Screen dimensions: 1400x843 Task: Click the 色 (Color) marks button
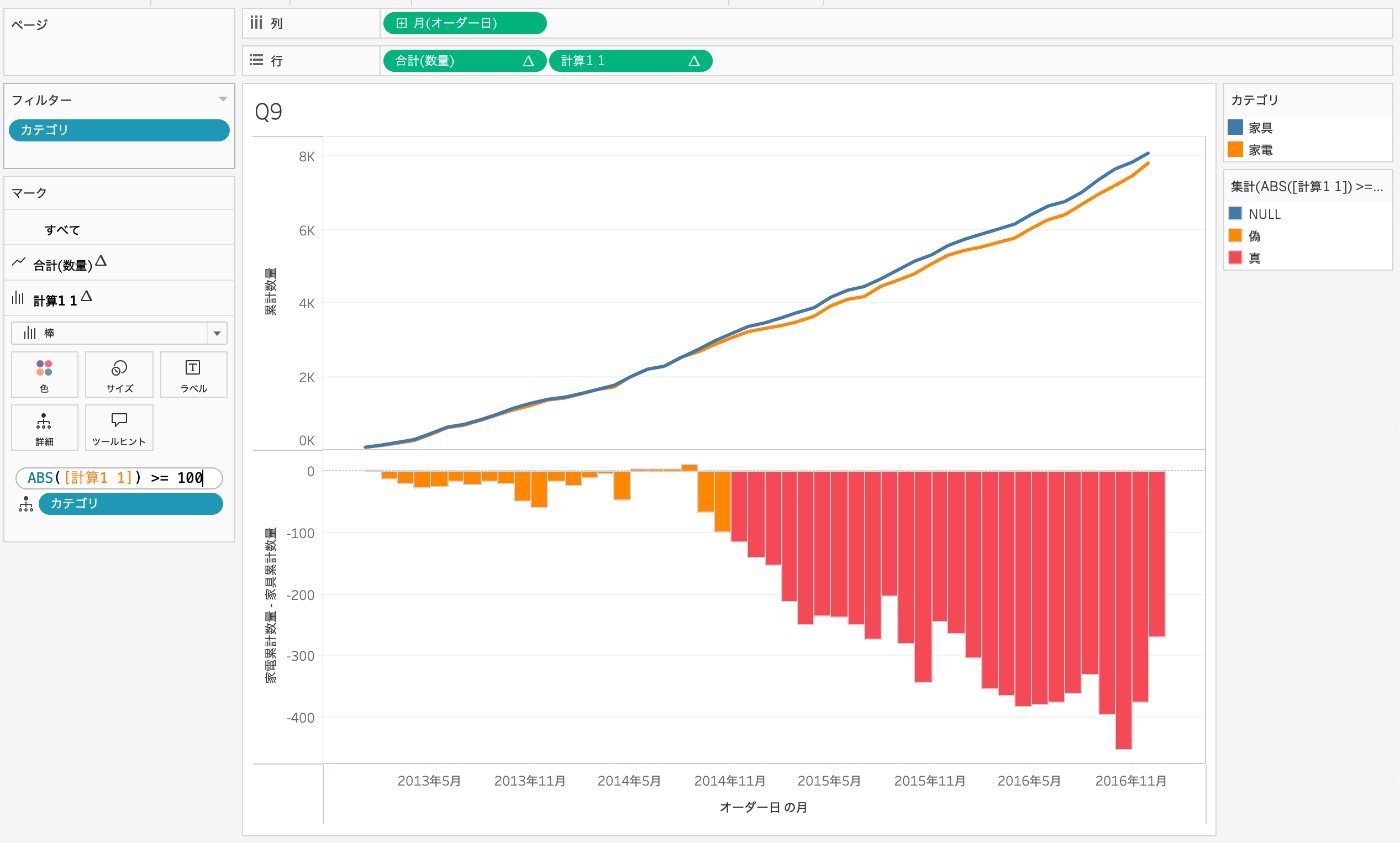(44, 374)
